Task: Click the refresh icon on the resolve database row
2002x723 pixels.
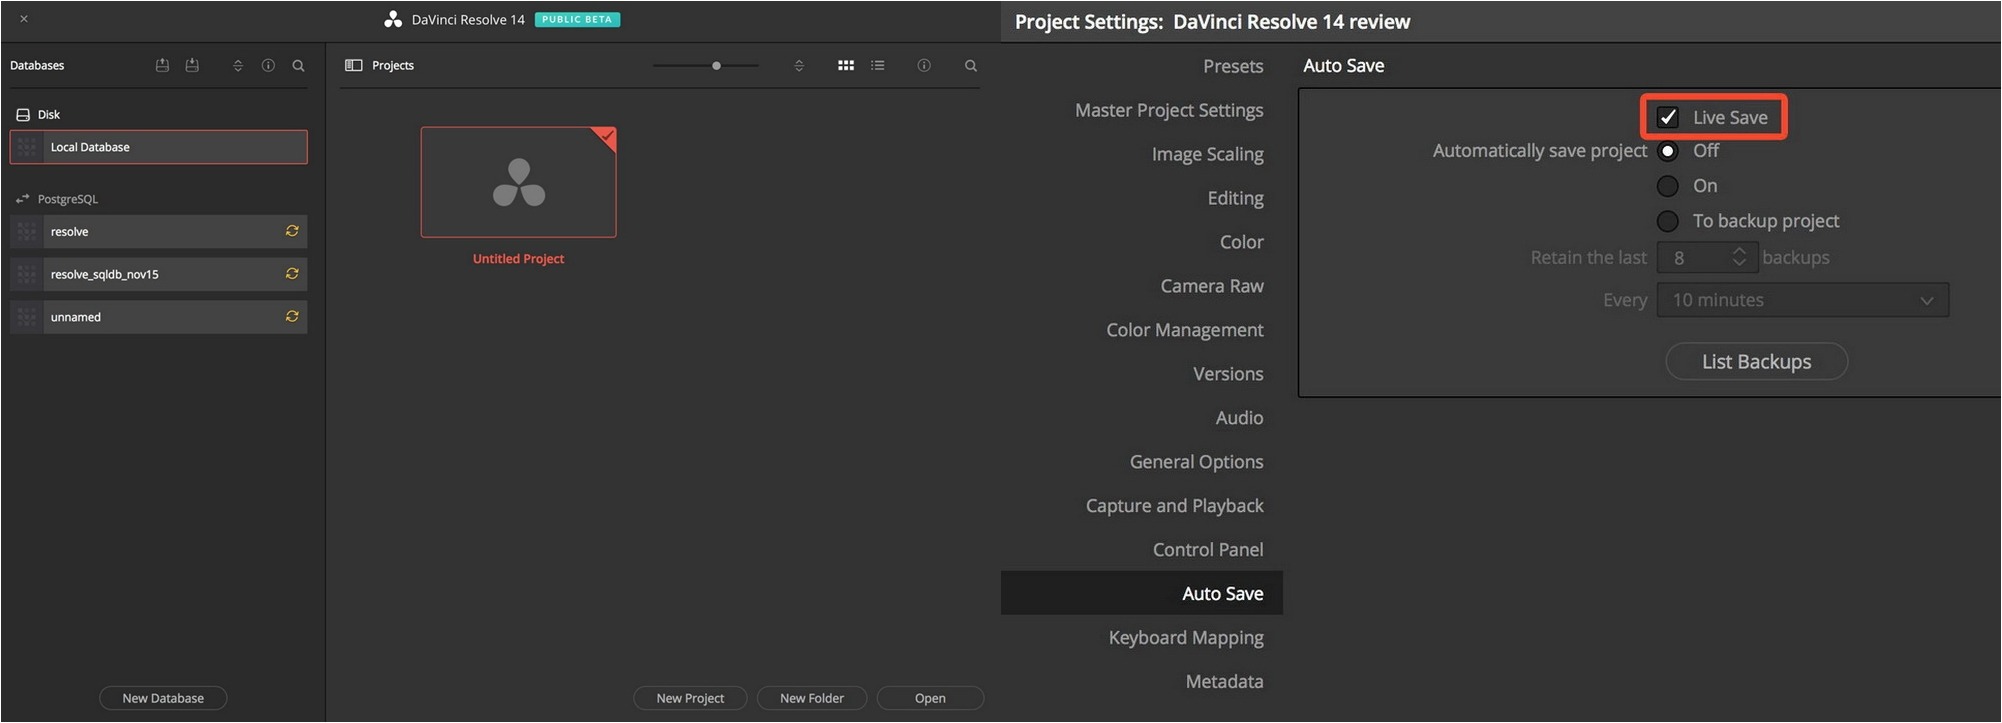Action: point(292,231)
